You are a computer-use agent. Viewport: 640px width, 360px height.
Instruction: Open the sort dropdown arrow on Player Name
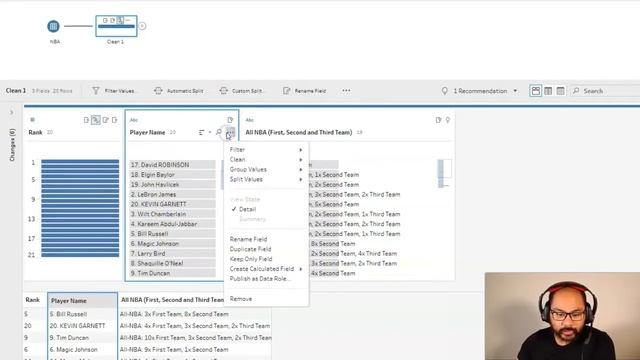(210, 132)
